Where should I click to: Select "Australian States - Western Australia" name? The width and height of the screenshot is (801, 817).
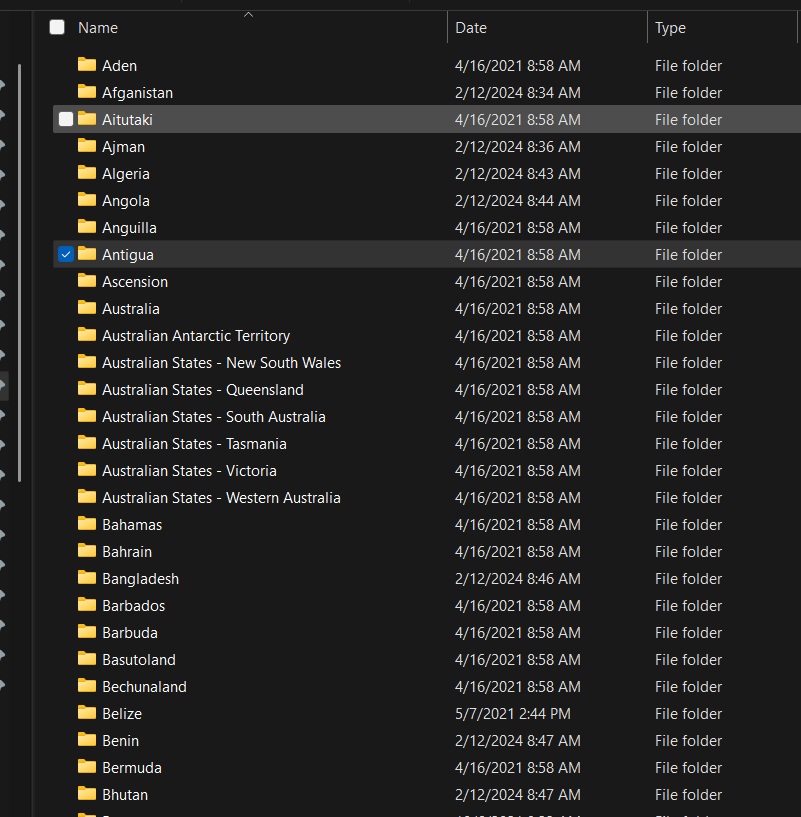coord(221,498)
